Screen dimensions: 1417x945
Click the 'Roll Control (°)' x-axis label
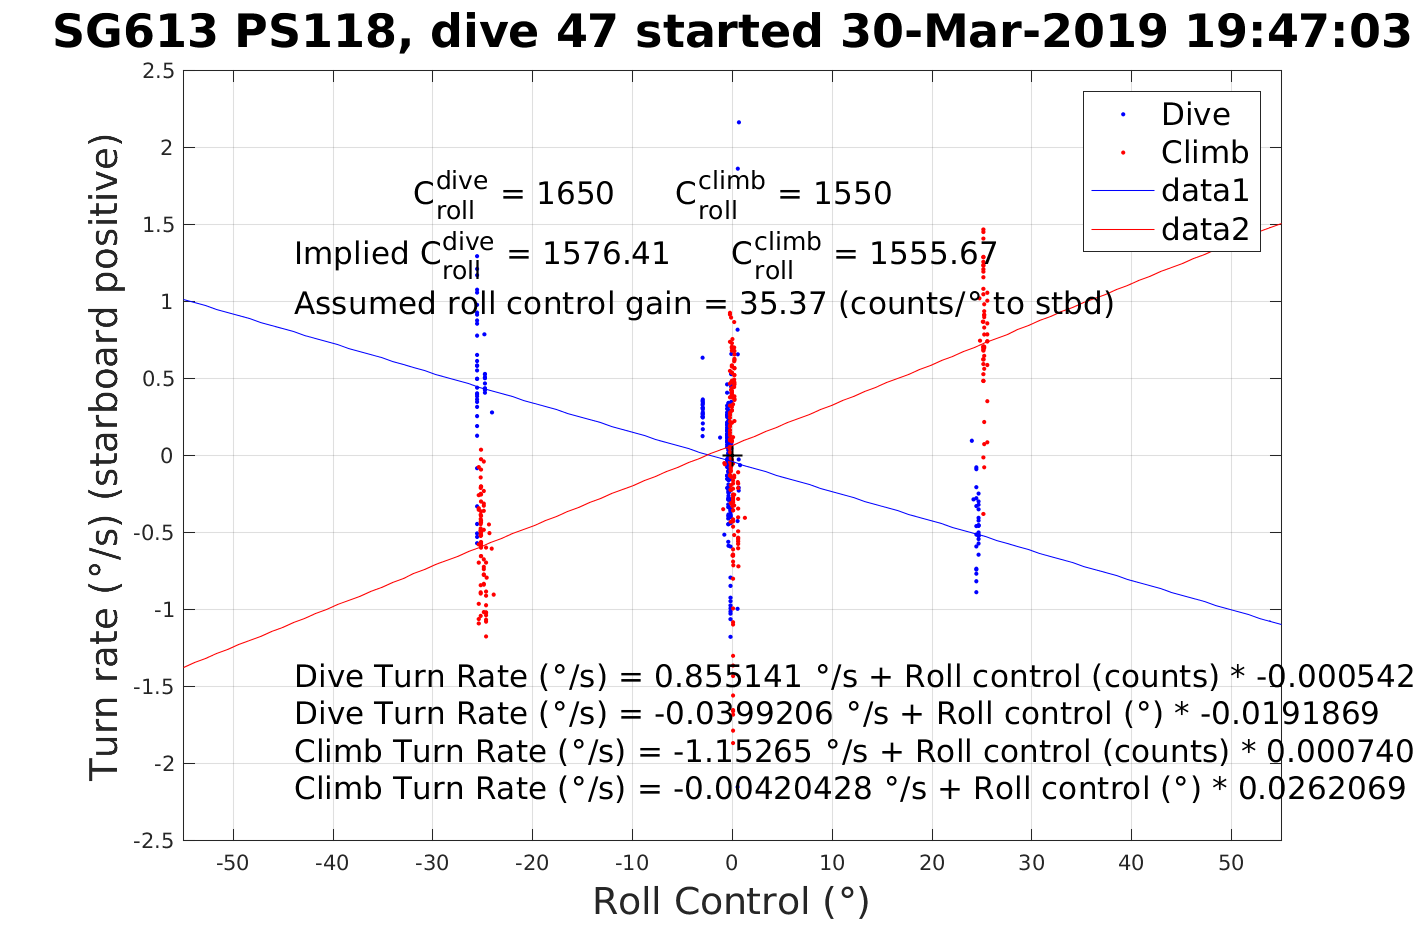pyautogui.click(x=731, y=902)
